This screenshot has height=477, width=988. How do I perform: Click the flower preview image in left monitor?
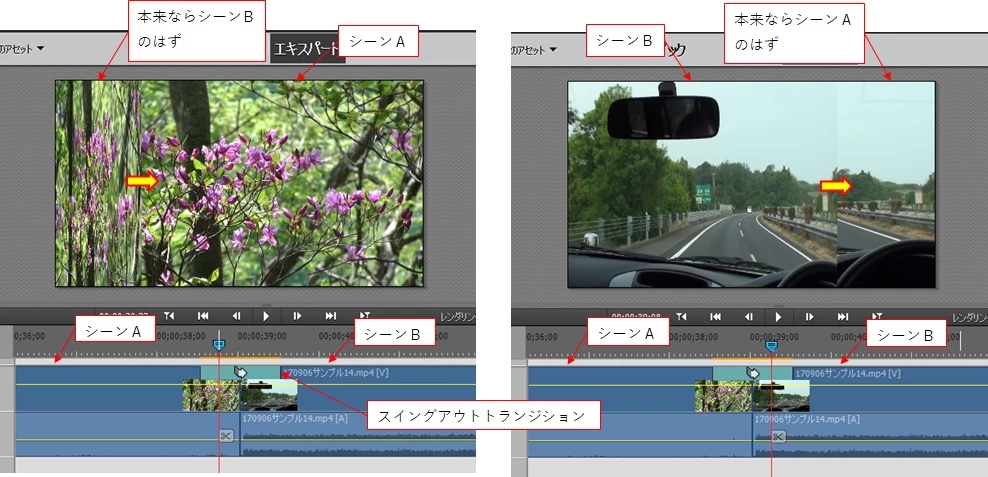(239, 183)
